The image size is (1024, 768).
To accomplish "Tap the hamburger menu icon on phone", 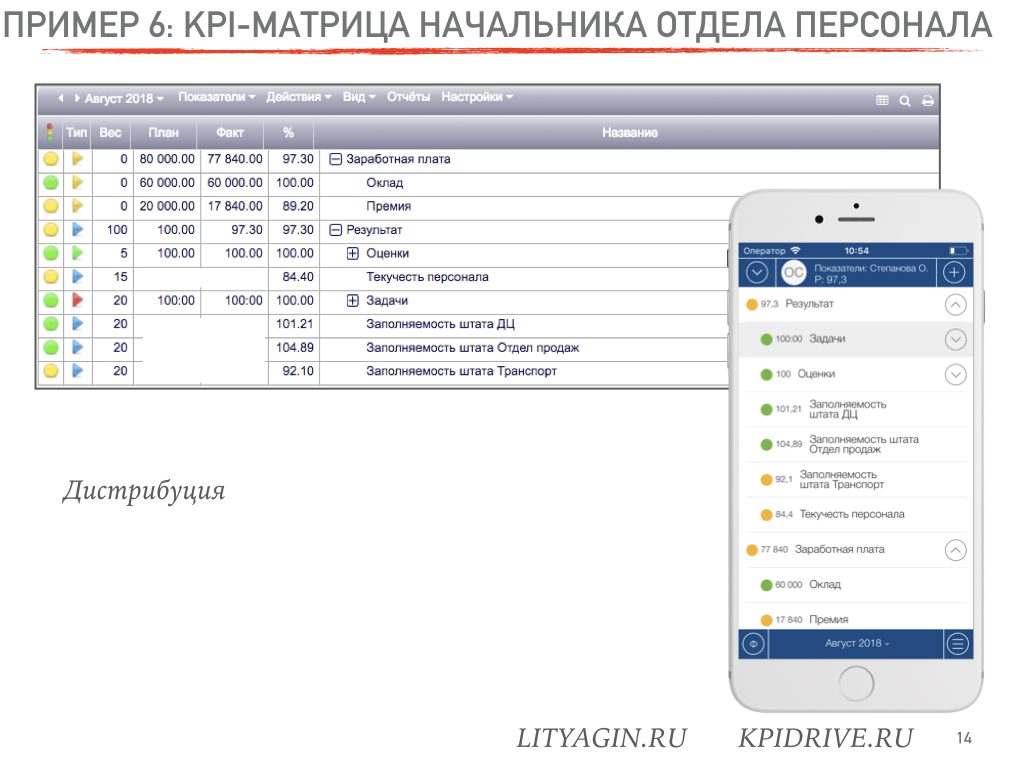I will click(x=957, y=644).
